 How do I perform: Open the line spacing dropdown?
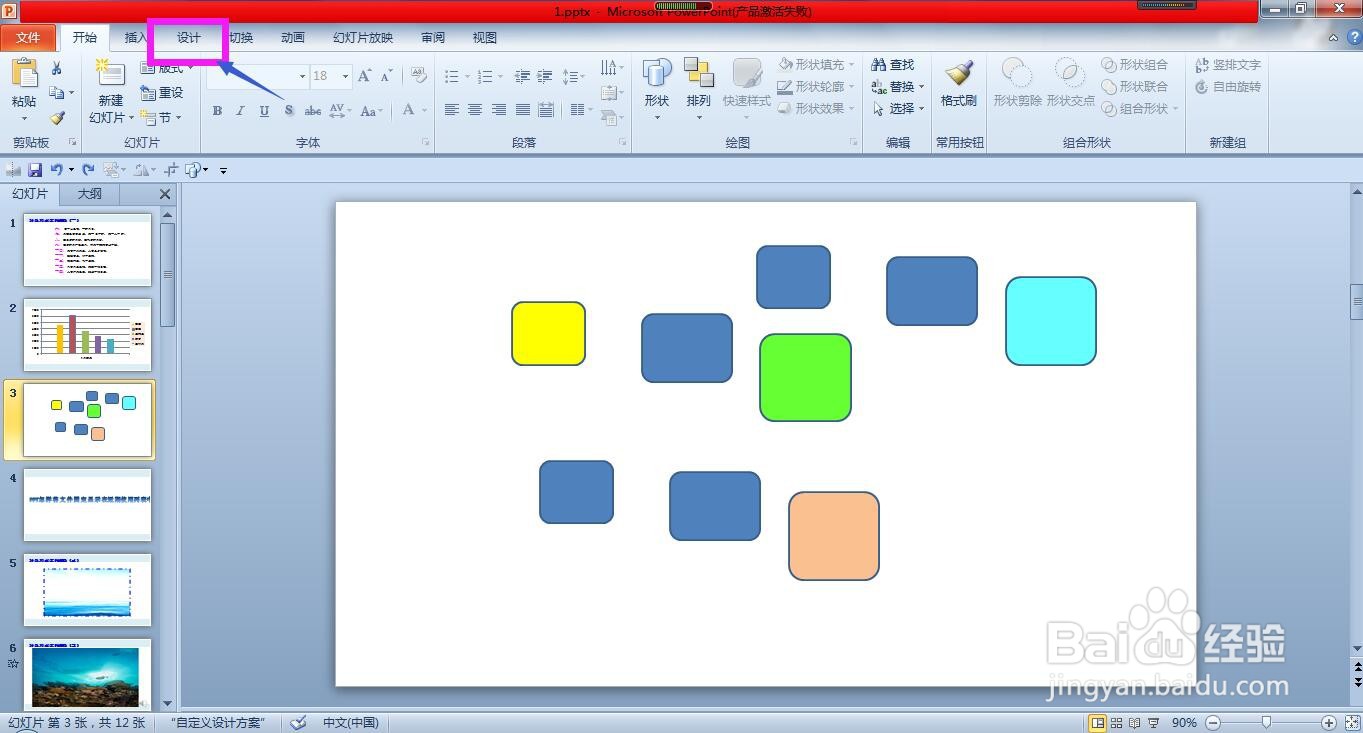tap(574, 77)
